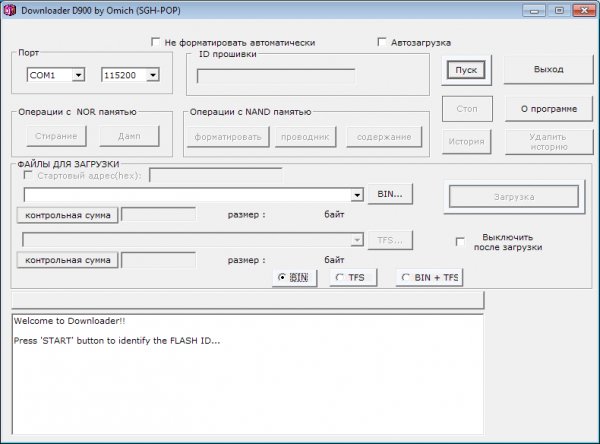Click the TFS checksum value field
Image resolution: width=600 pixels, height=444 pixels.
click(x=158, y=260)
